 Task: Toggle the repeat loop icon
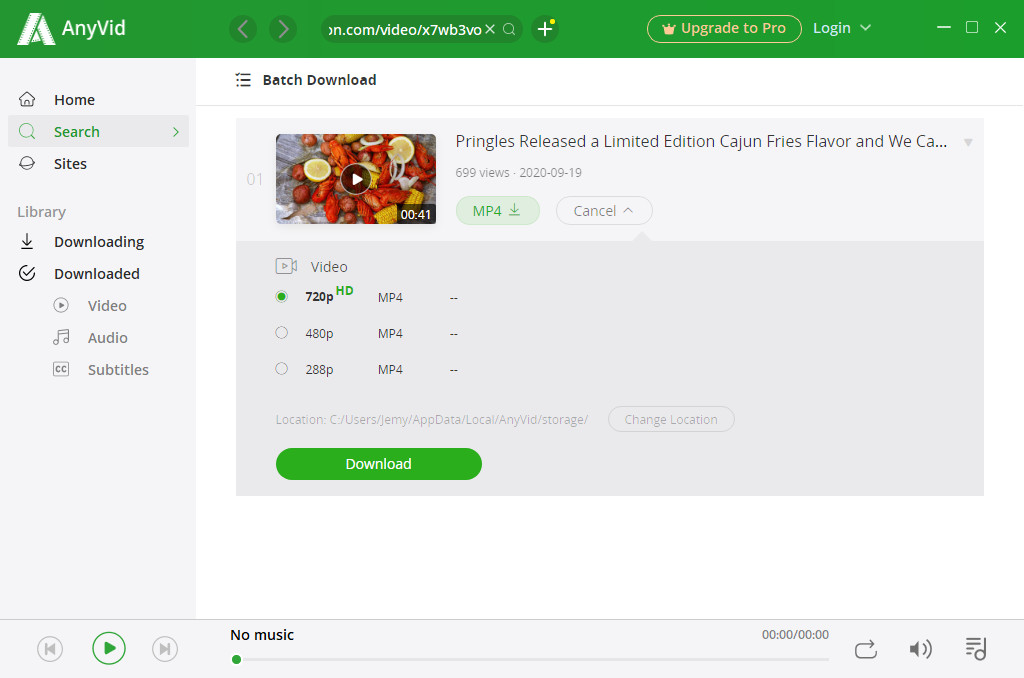(x=865, y=649)
